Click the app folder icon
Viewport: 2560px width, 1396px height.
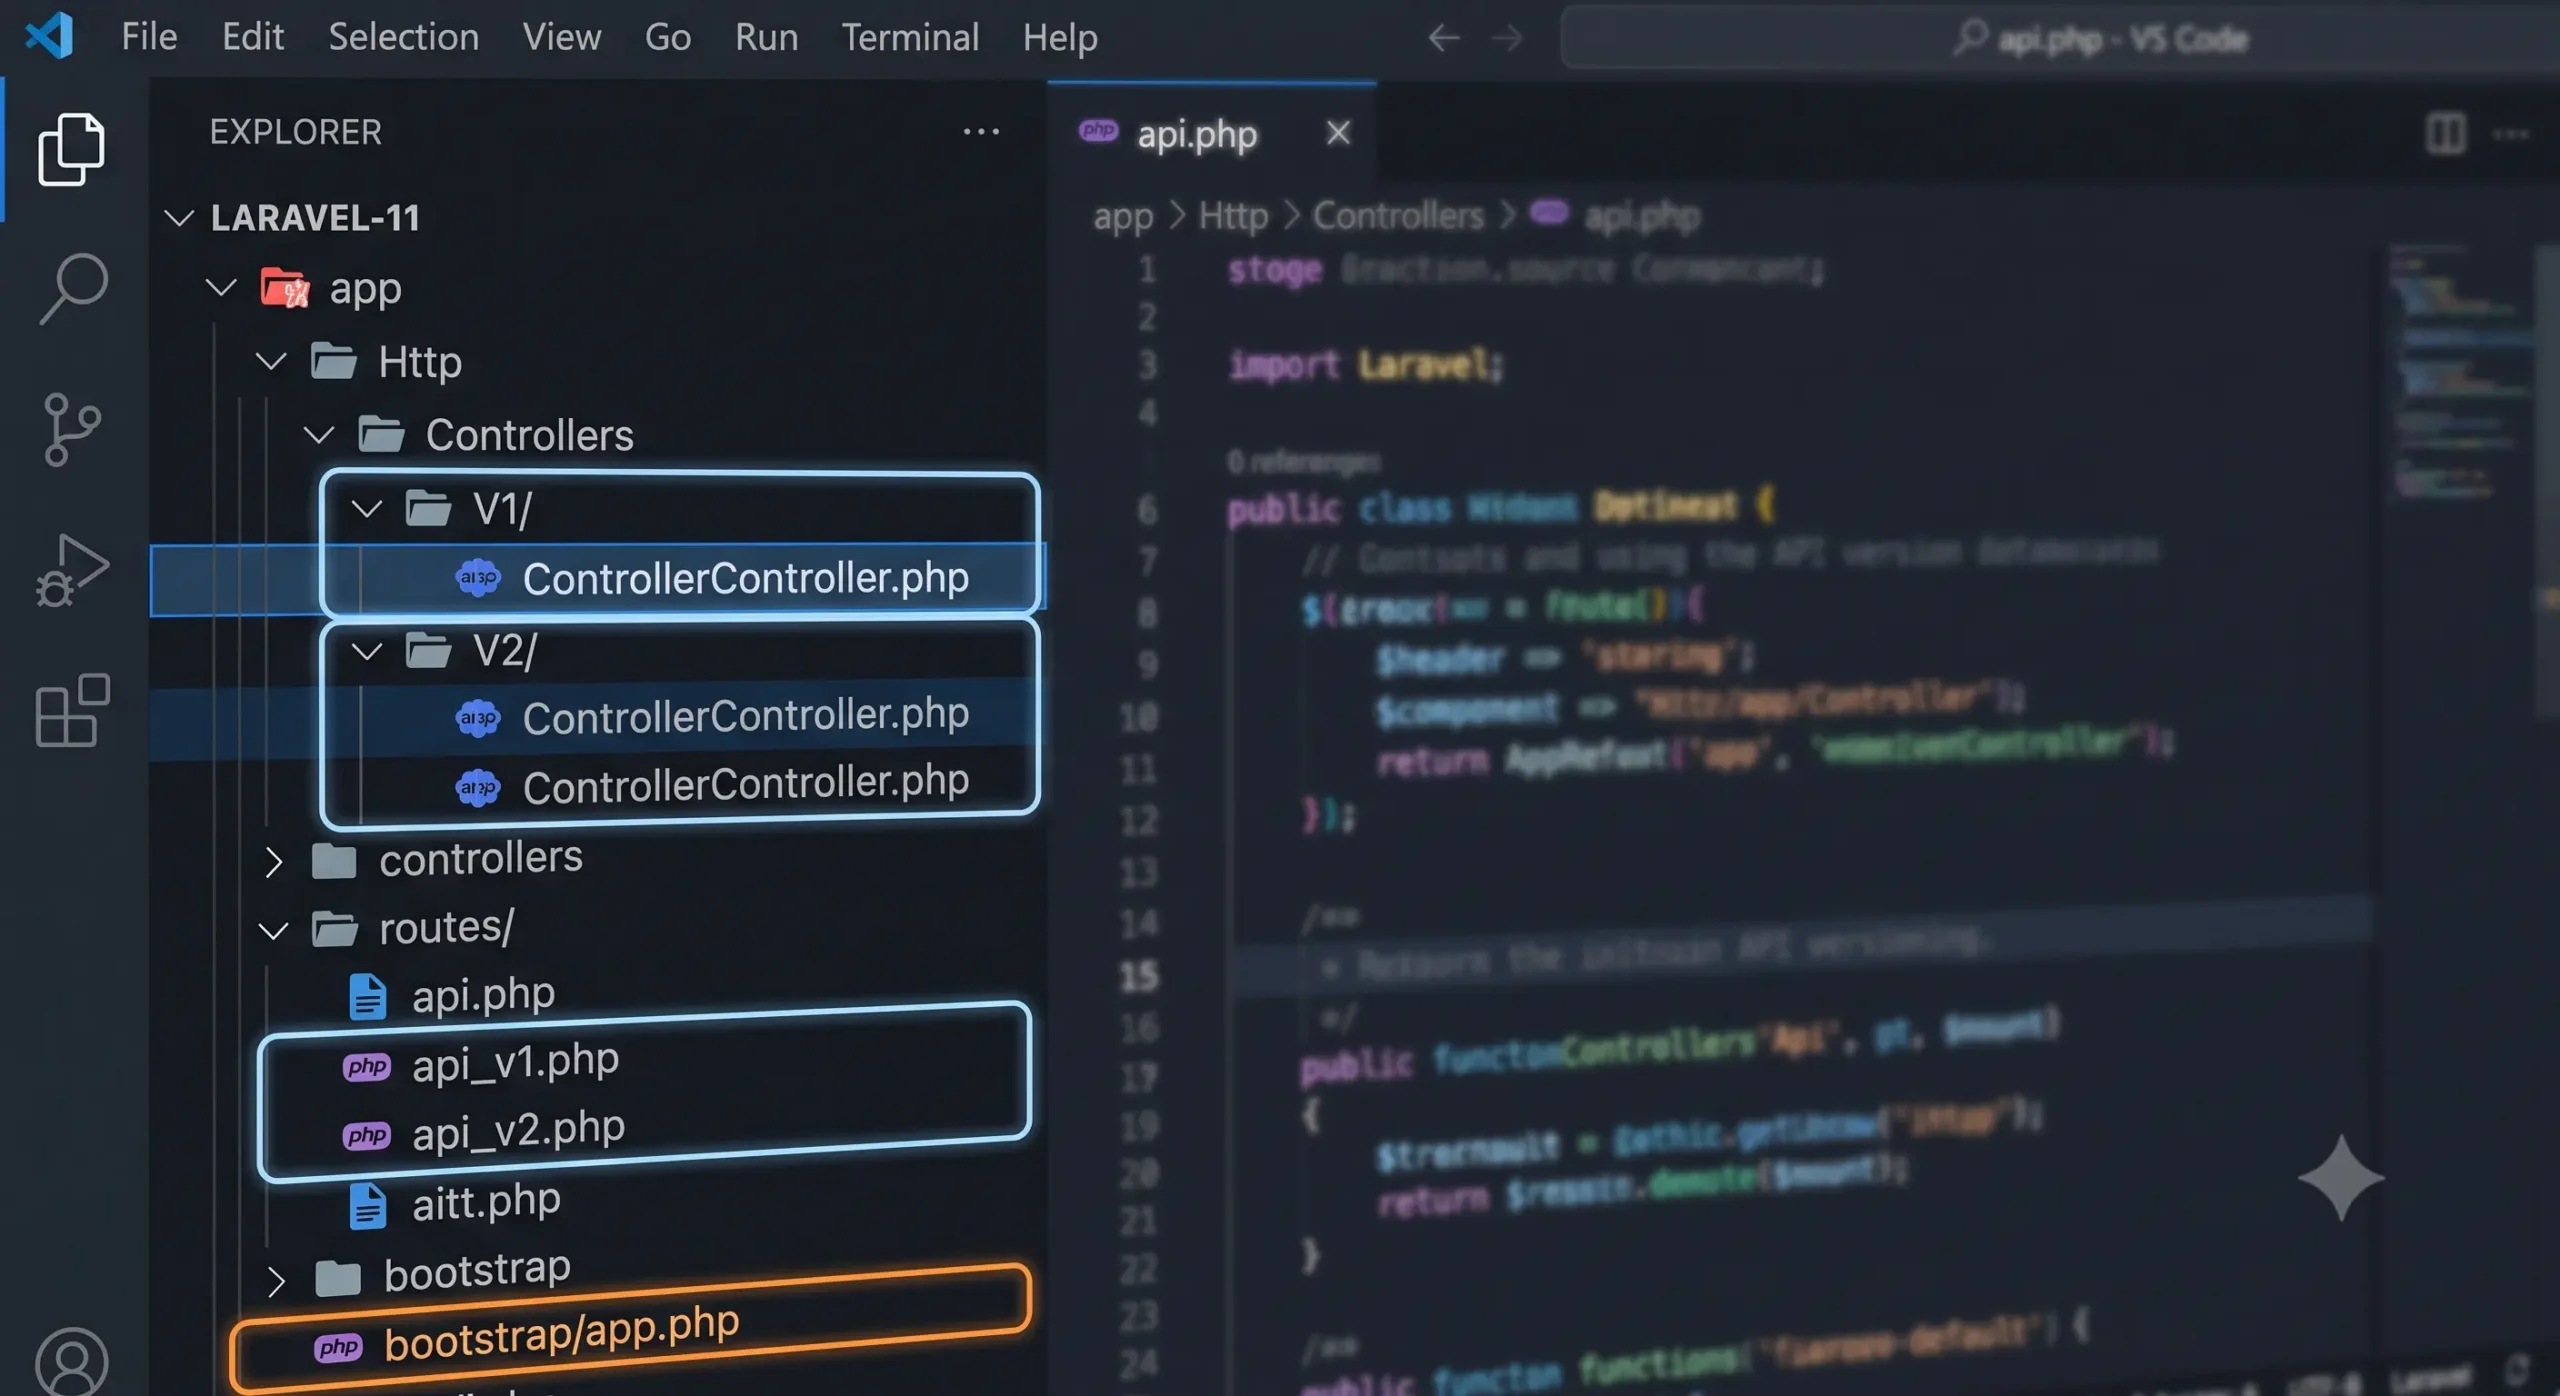(285, 288)
